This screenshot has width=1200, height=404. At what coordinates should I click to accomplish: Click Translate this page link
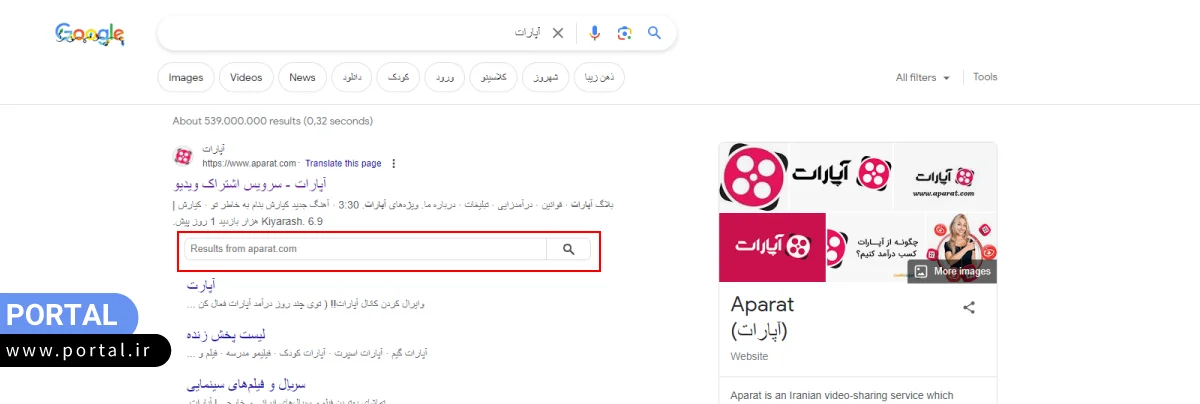pyautogui.click(x=343, y=163)
